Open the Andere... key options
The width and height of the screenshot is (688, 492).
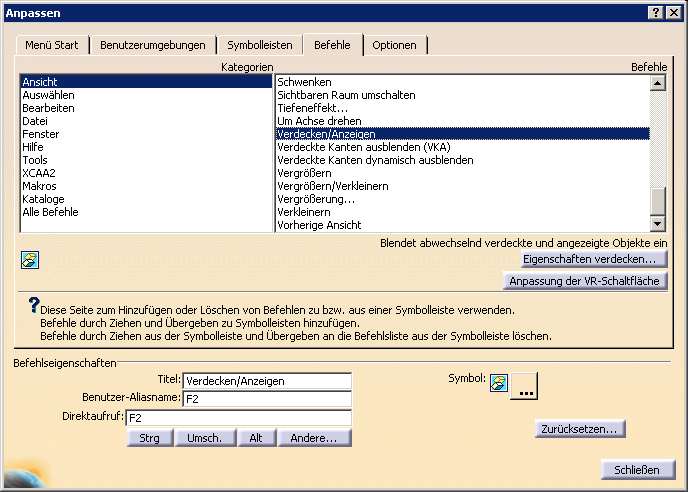[x=314, y=438]
